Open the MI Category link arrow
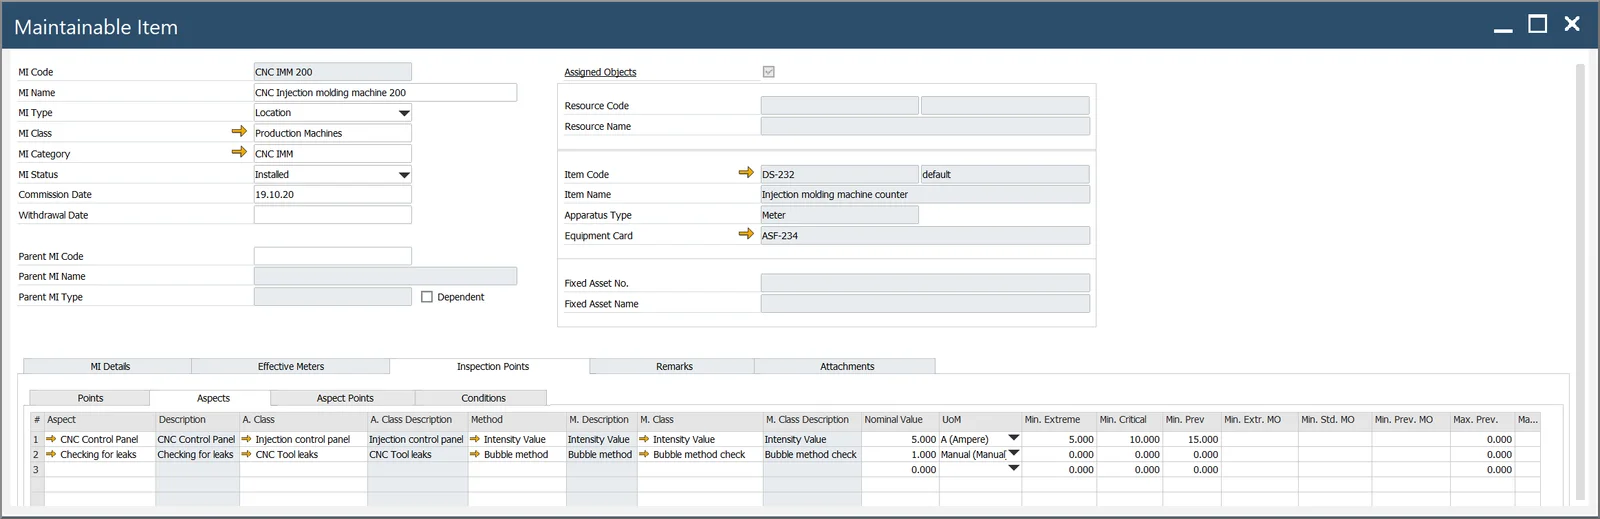This screenshot has width=1600, height=519. 239,152
